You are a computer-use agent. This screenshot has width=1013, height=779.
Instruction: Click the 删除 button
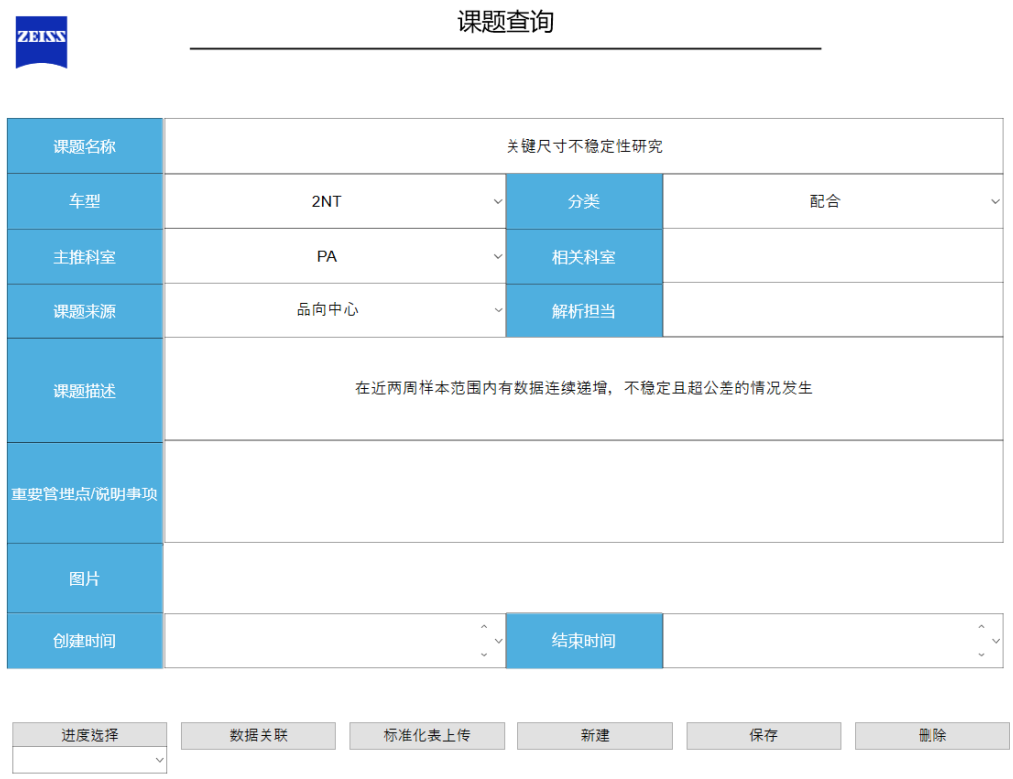932,736
